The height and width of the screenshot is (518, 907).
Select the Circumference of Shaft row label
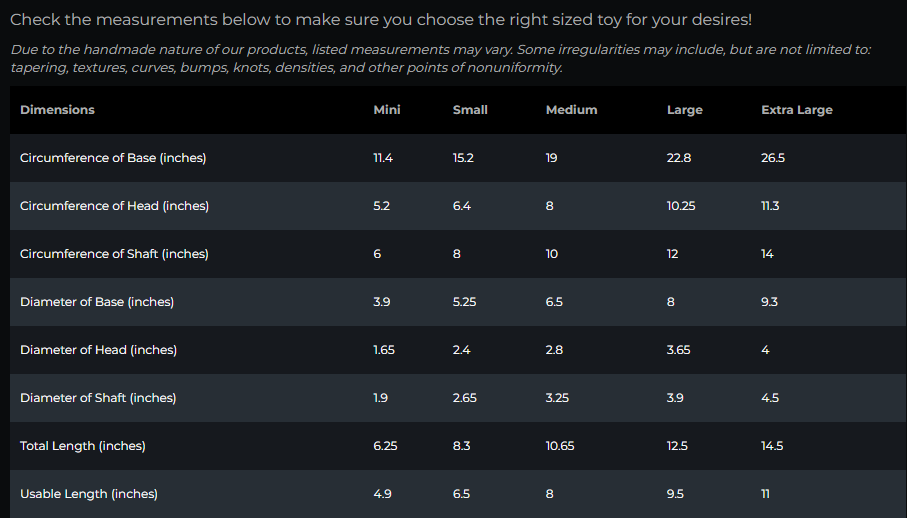[x=114, y=254]
